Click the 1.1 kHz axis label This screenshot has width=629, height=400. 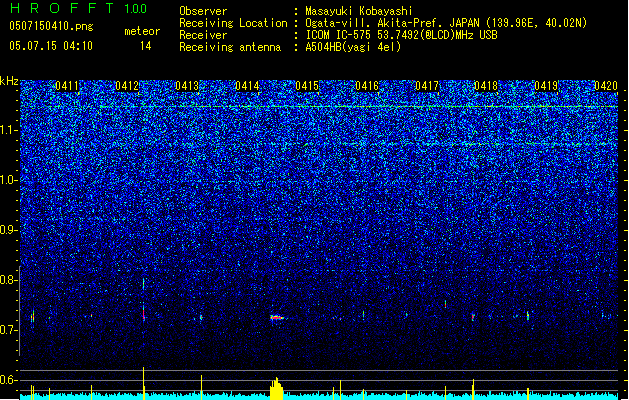[9, 130]
